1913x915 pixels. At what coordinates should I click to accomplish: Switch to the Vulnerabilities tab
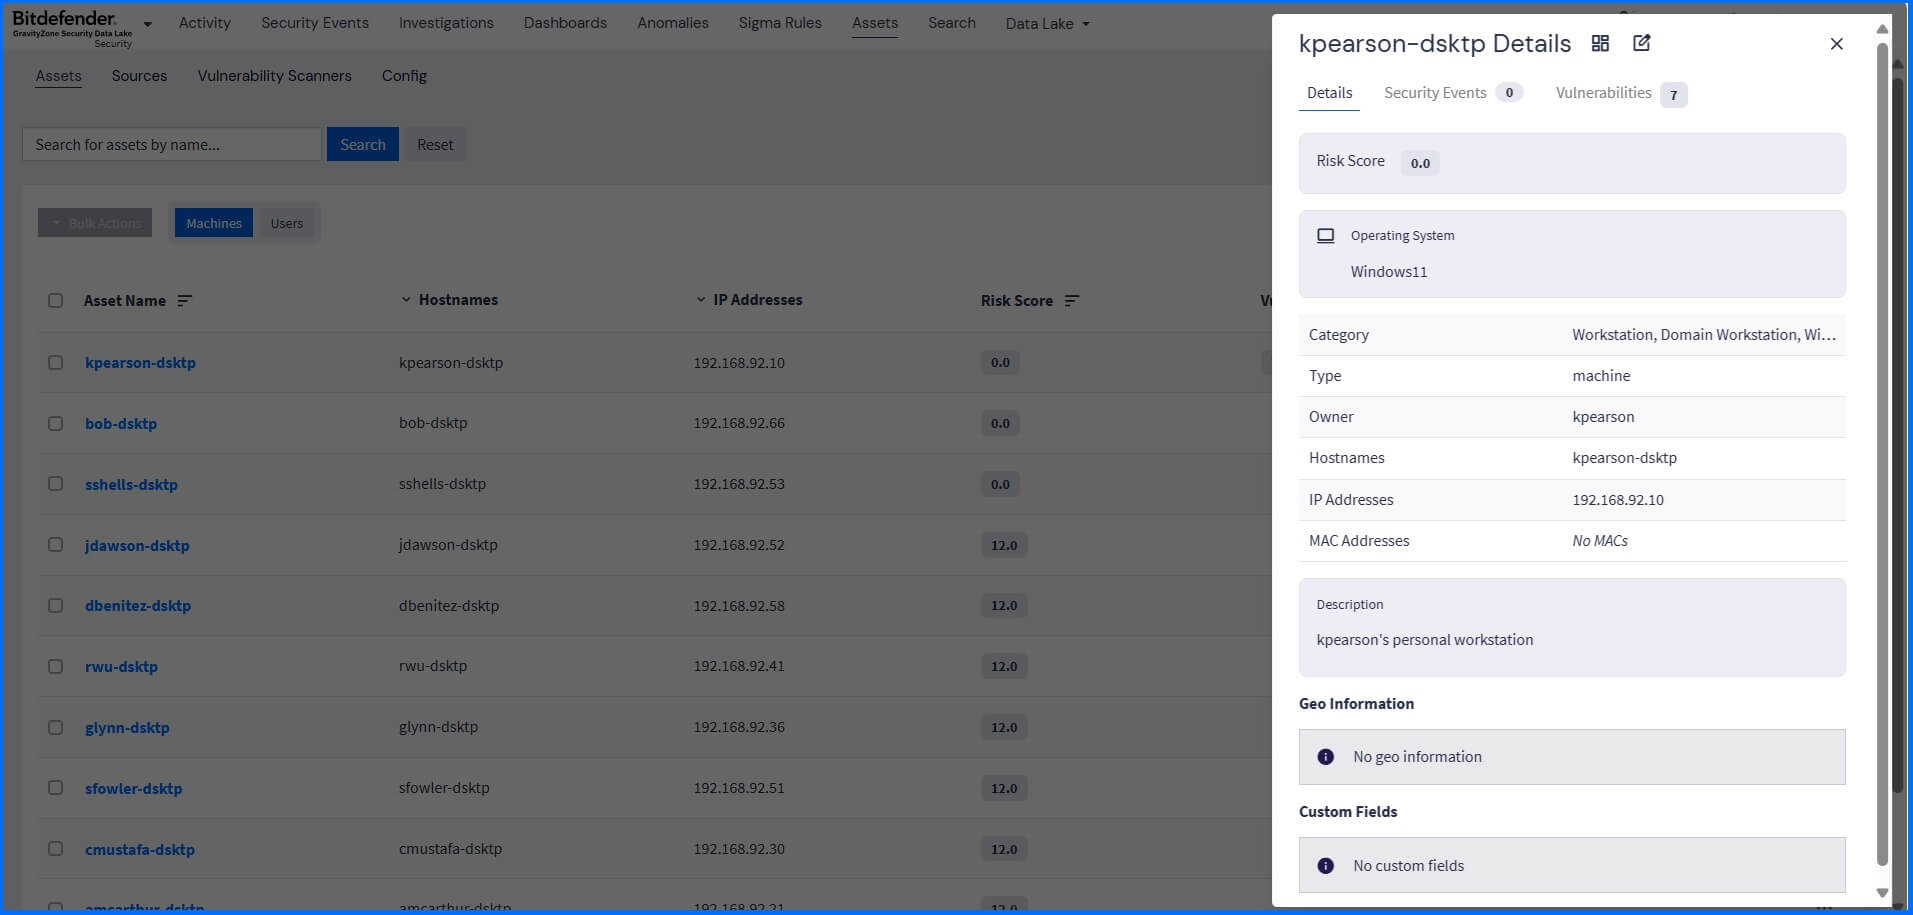[1603, 93]
